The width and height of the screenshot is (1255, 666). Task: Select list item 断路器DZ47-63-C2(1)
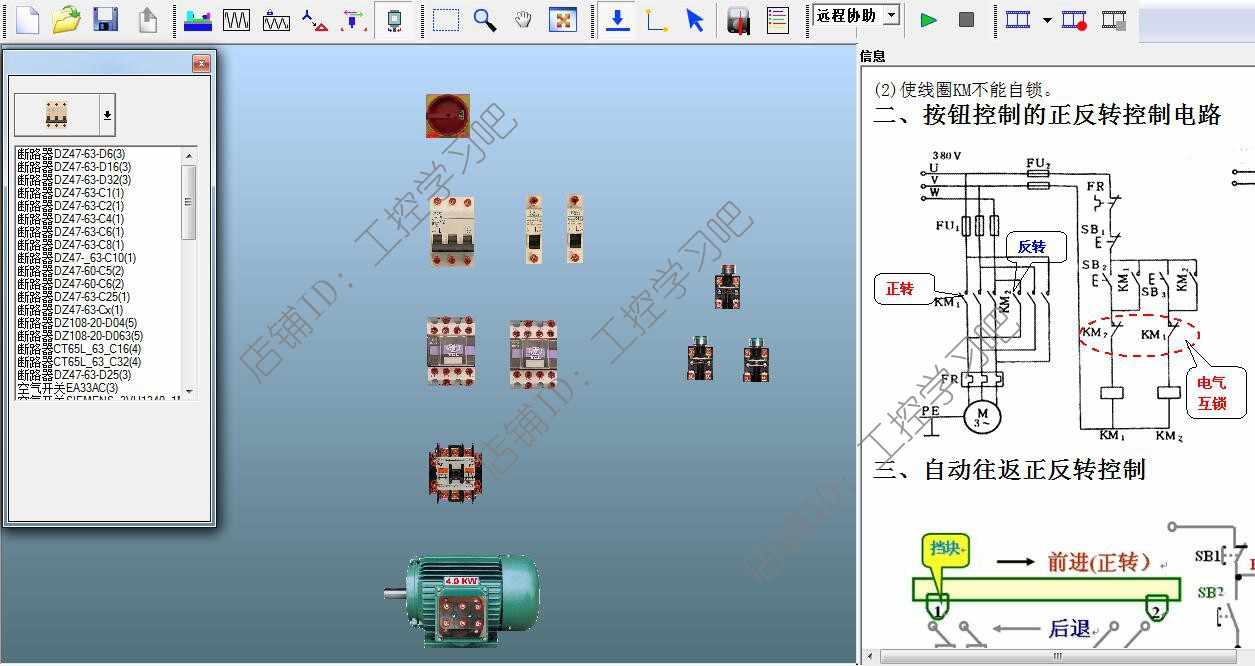point(71,205)
